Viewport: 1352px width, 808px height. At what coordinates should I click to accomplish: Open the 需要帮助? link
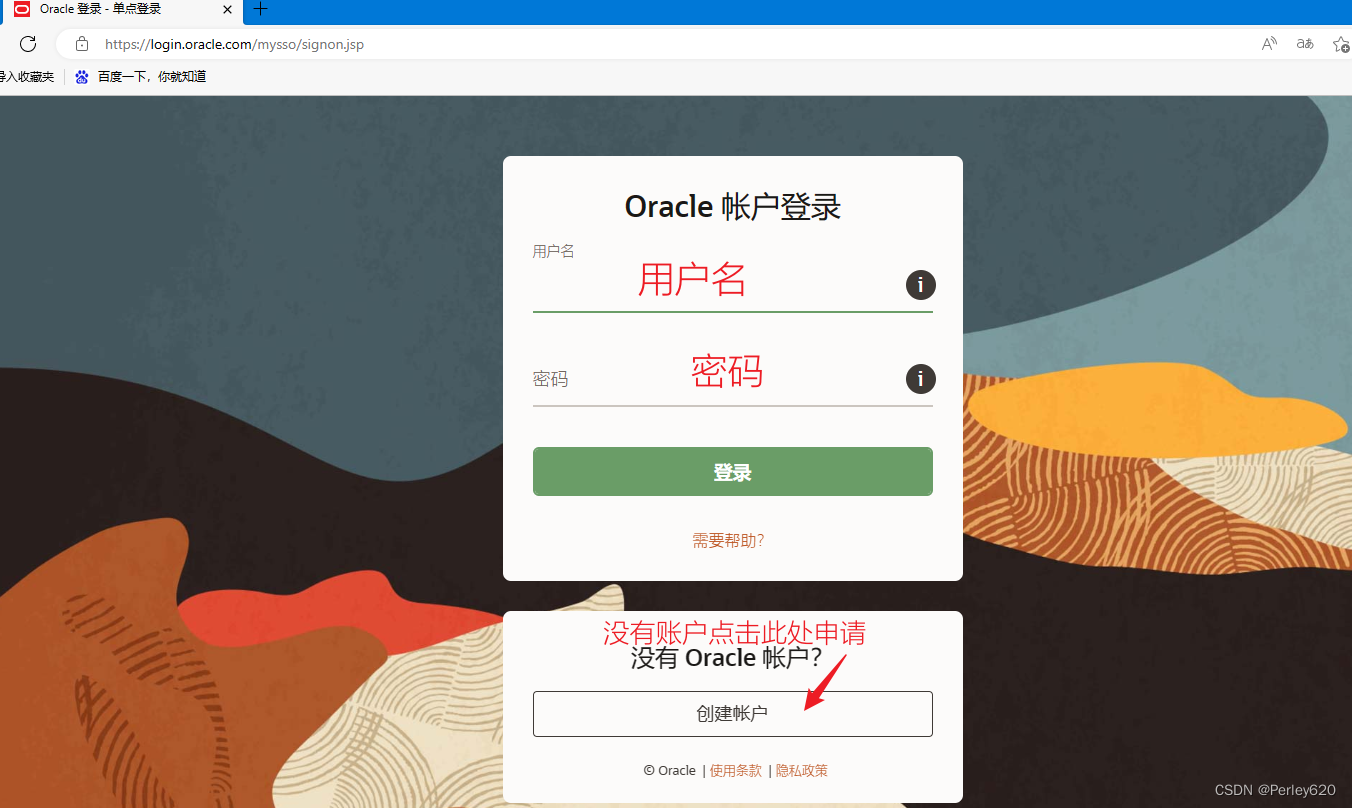tap(728, 541)
